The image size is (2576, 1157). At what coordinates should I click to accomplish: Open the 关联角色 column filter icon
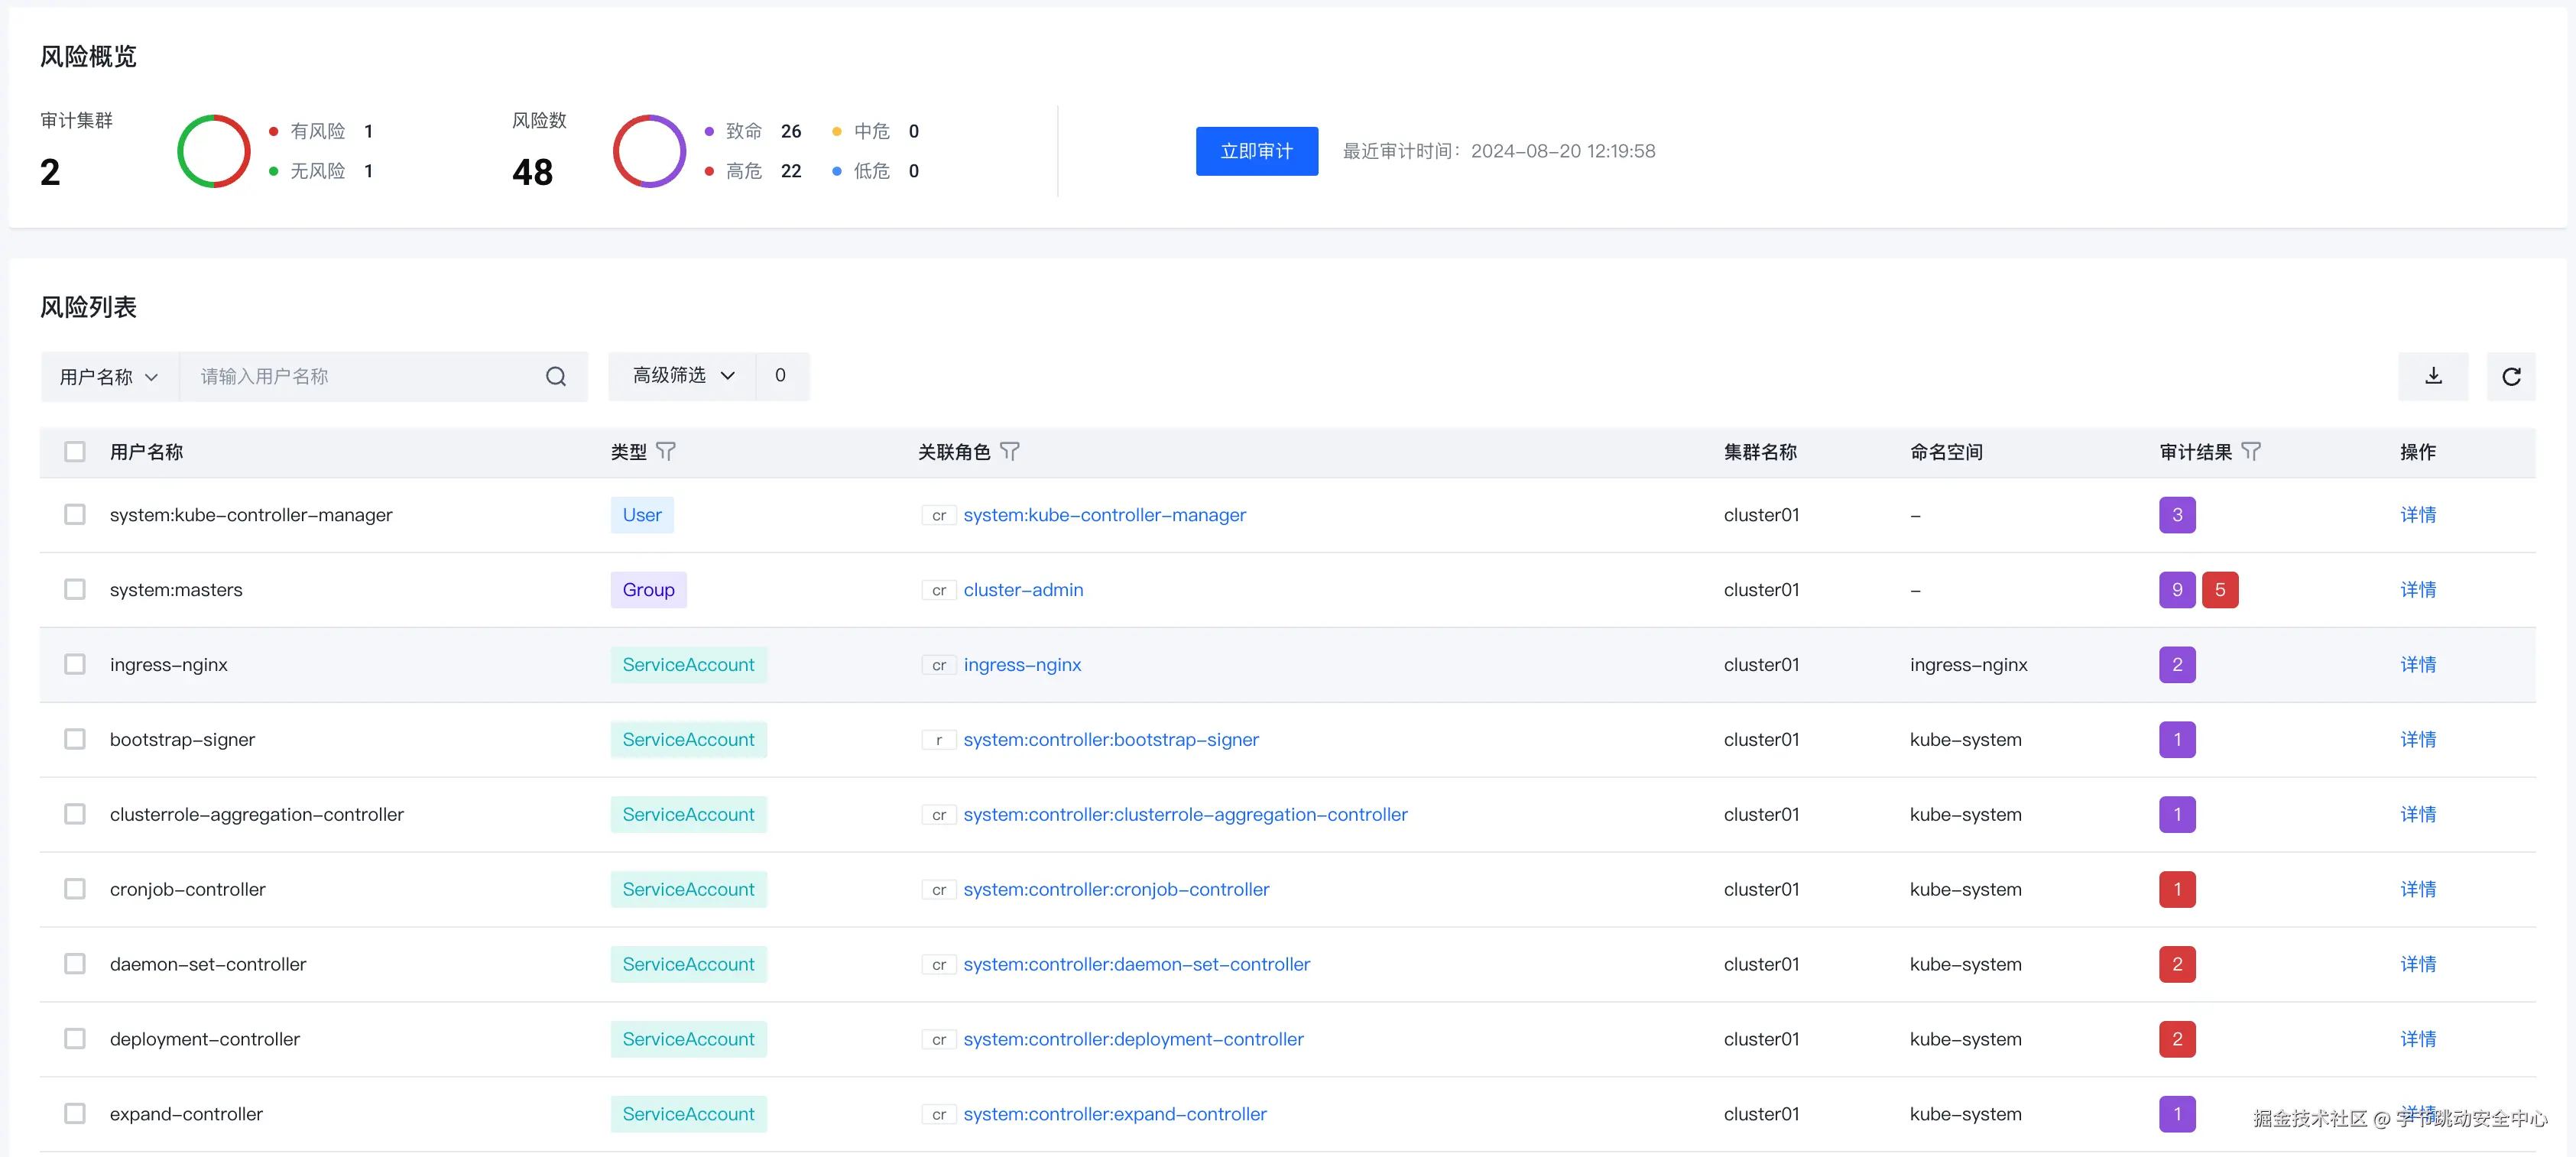pos(1010,451)
